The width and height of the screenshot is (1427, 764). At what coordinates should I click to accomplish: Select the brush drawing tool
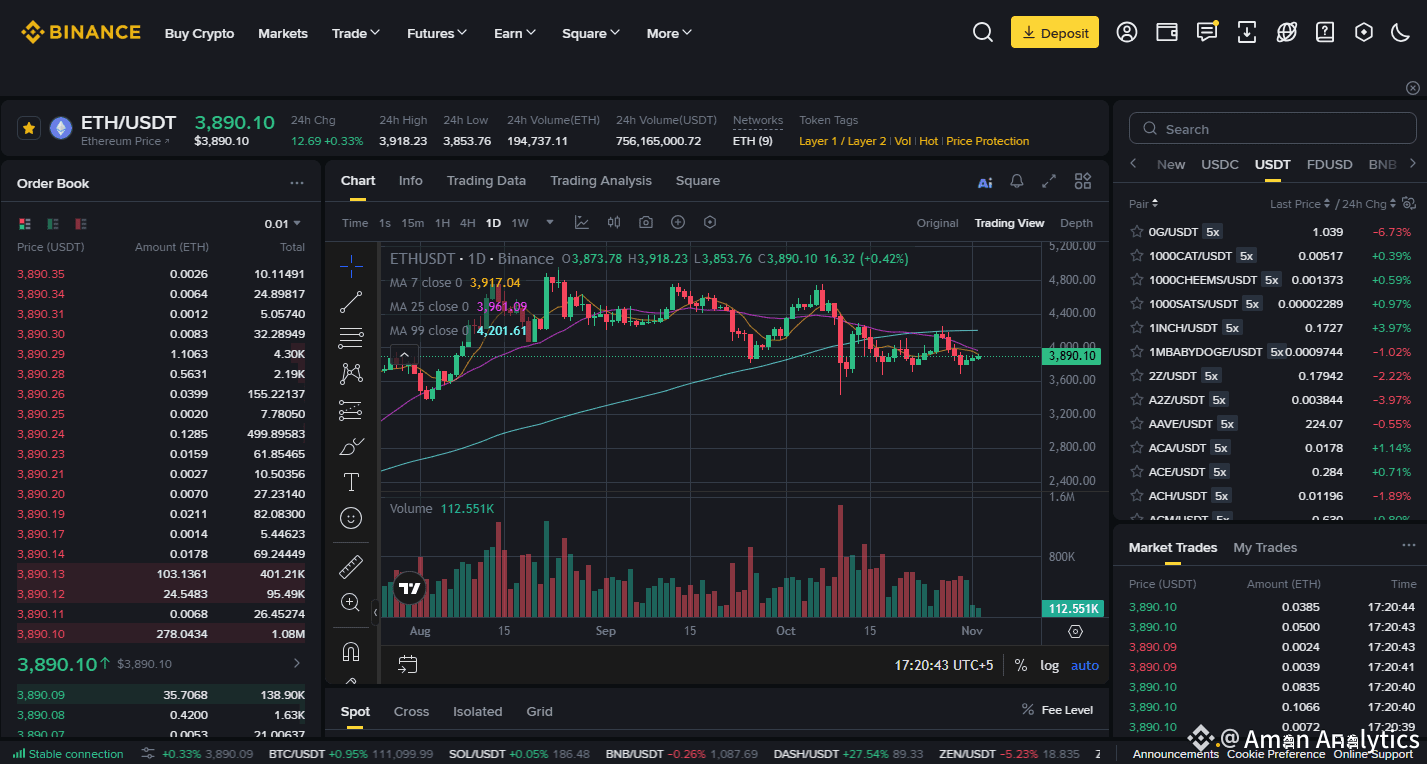pyautogui.click(x=351, y=446)
